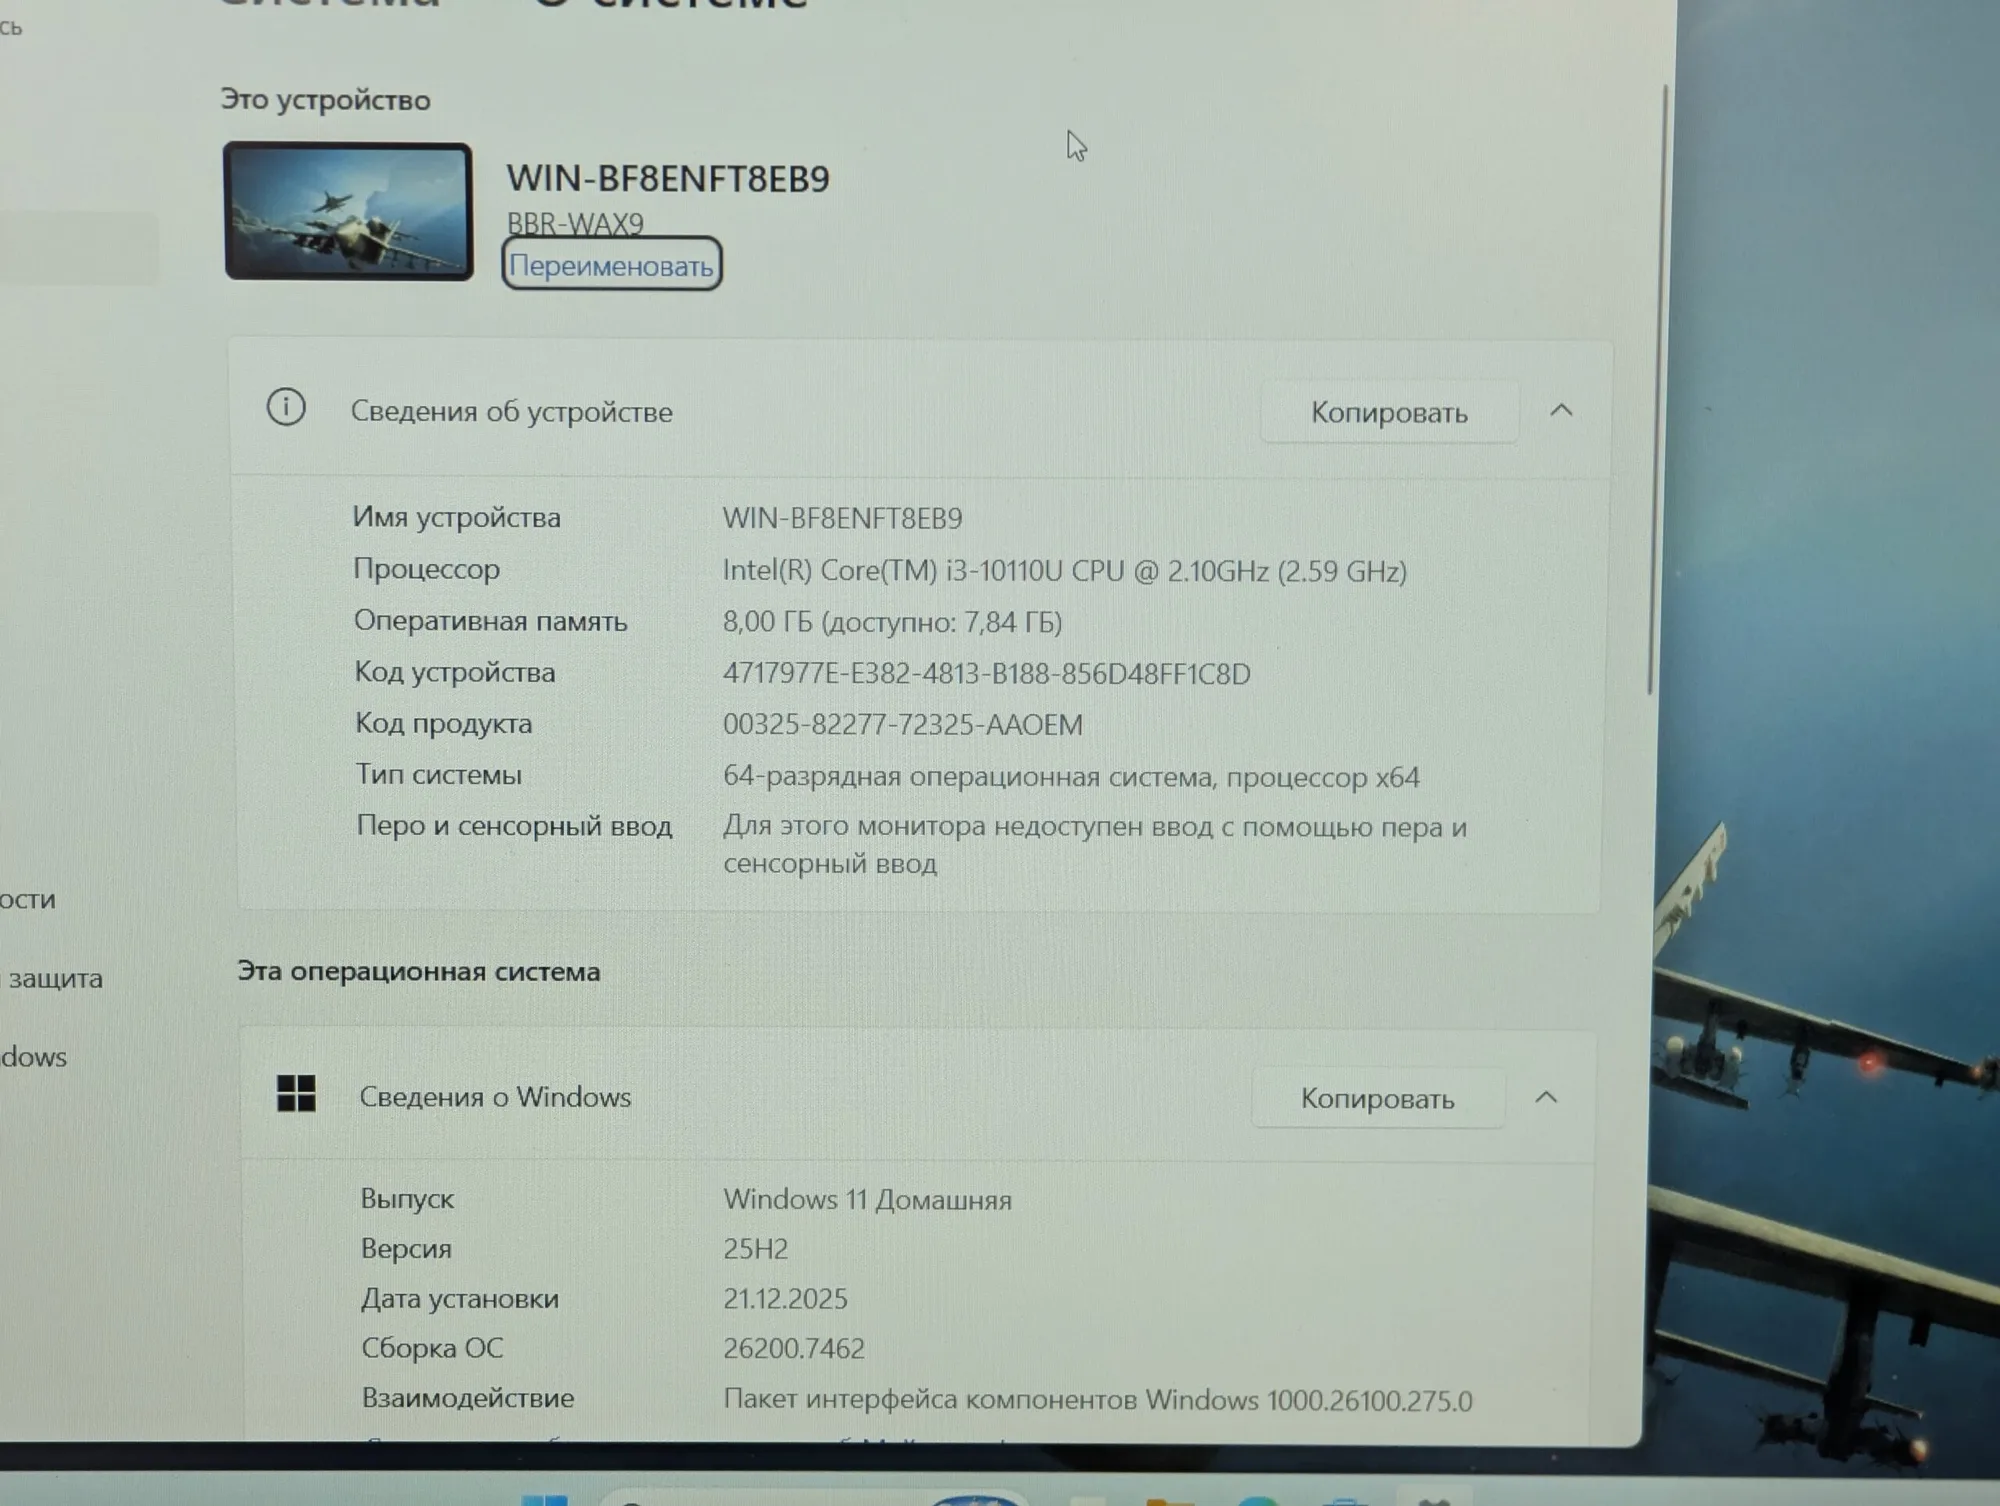This screenshot has height=1506, width=2000.
Task: Collapse the Сведения о Windows section
Action: tap(1546, 1097)
